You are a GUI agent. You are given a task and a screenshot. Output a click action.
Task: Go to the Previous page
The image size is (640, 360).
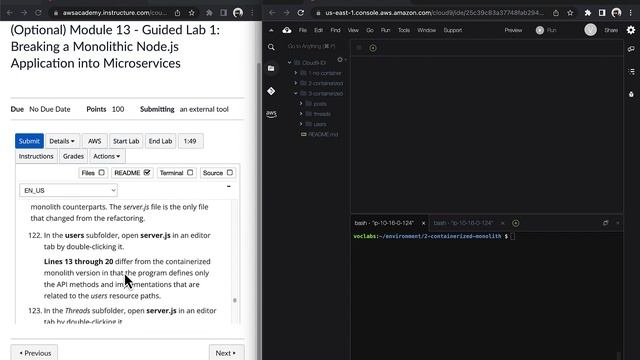coord(35,353)
